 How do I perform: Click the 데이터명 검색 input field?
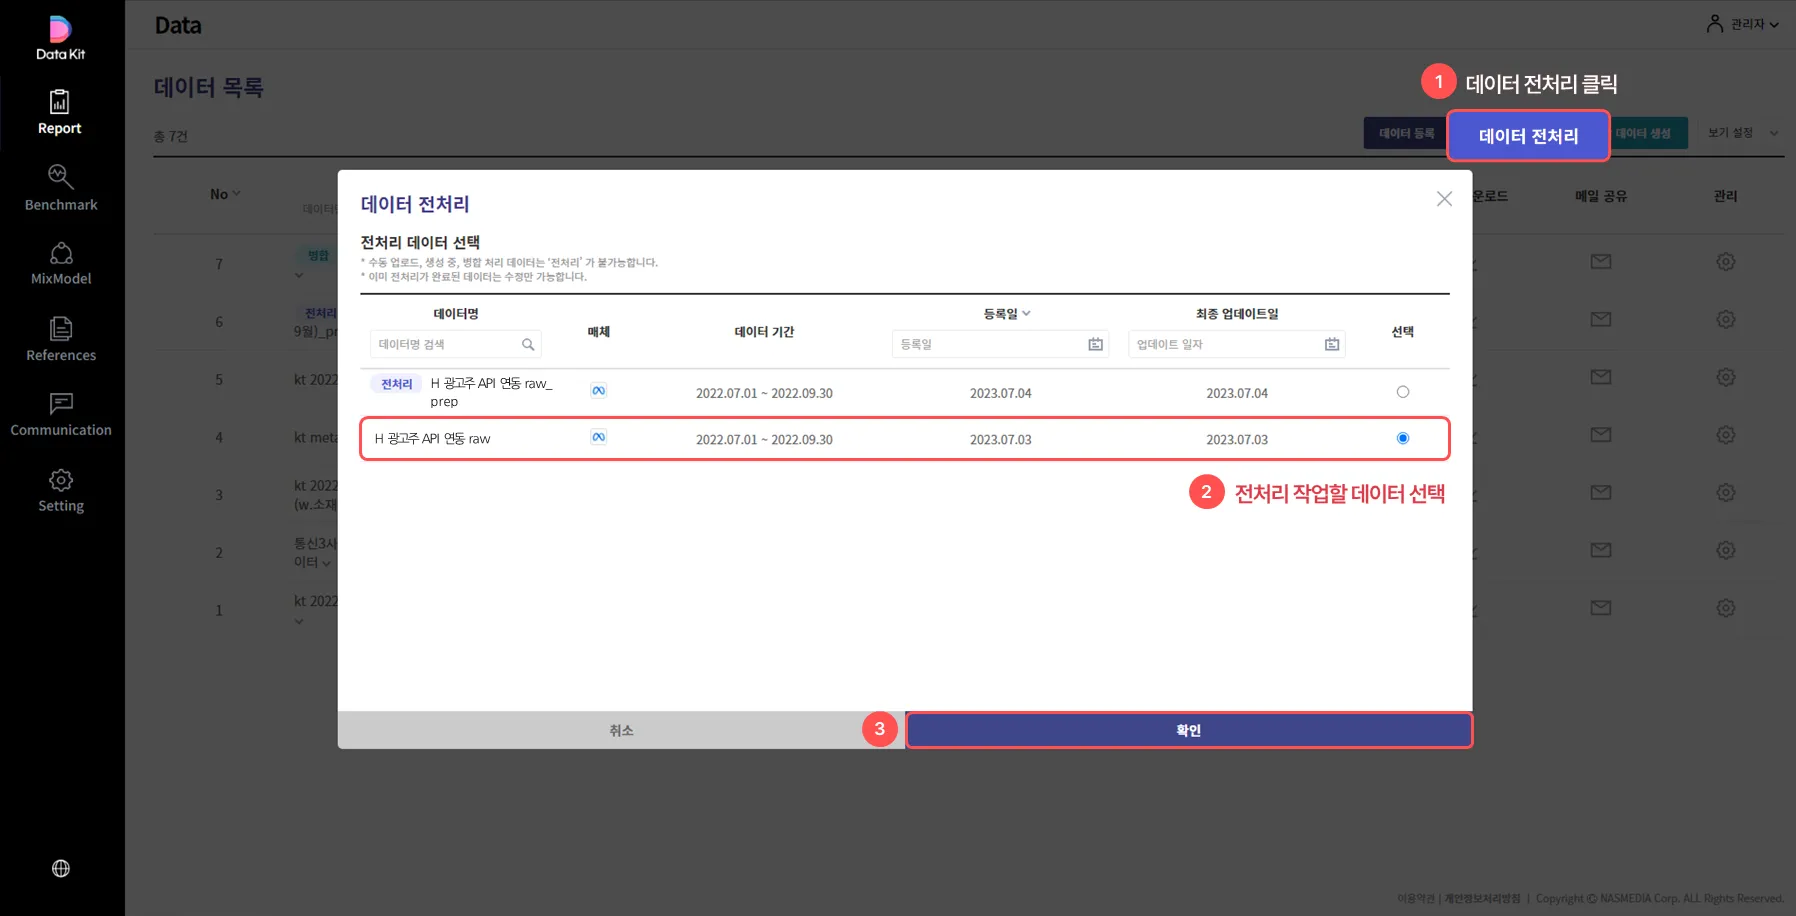coord(455,344)
